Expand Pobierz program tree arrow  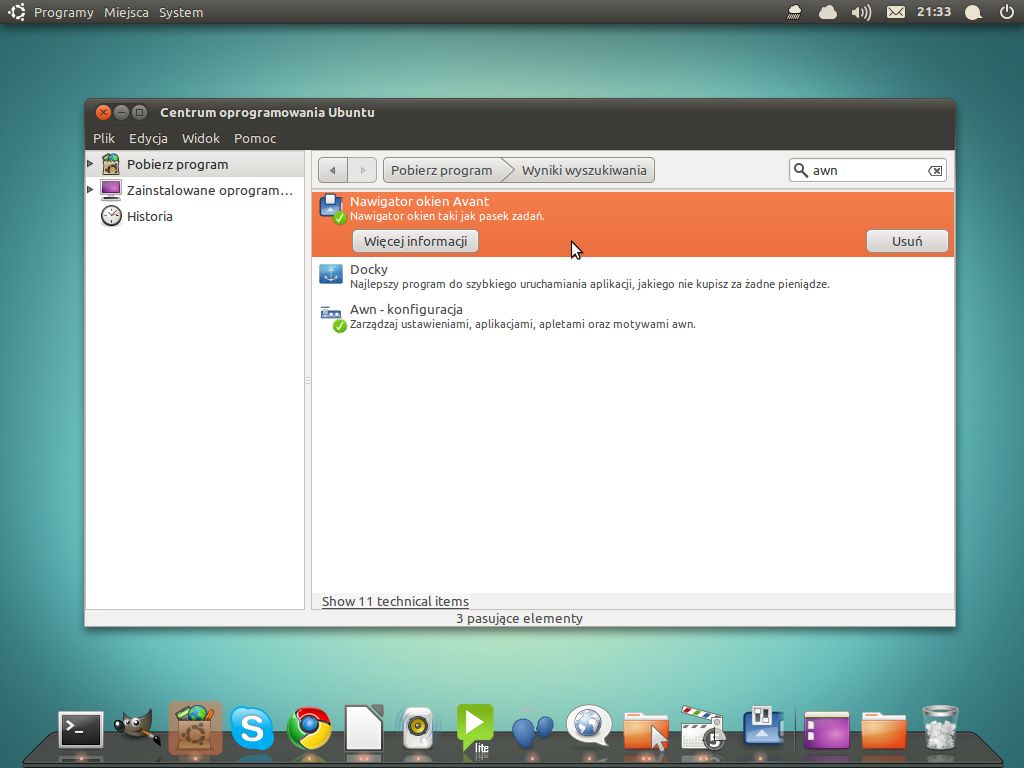[x=90, y=163]
